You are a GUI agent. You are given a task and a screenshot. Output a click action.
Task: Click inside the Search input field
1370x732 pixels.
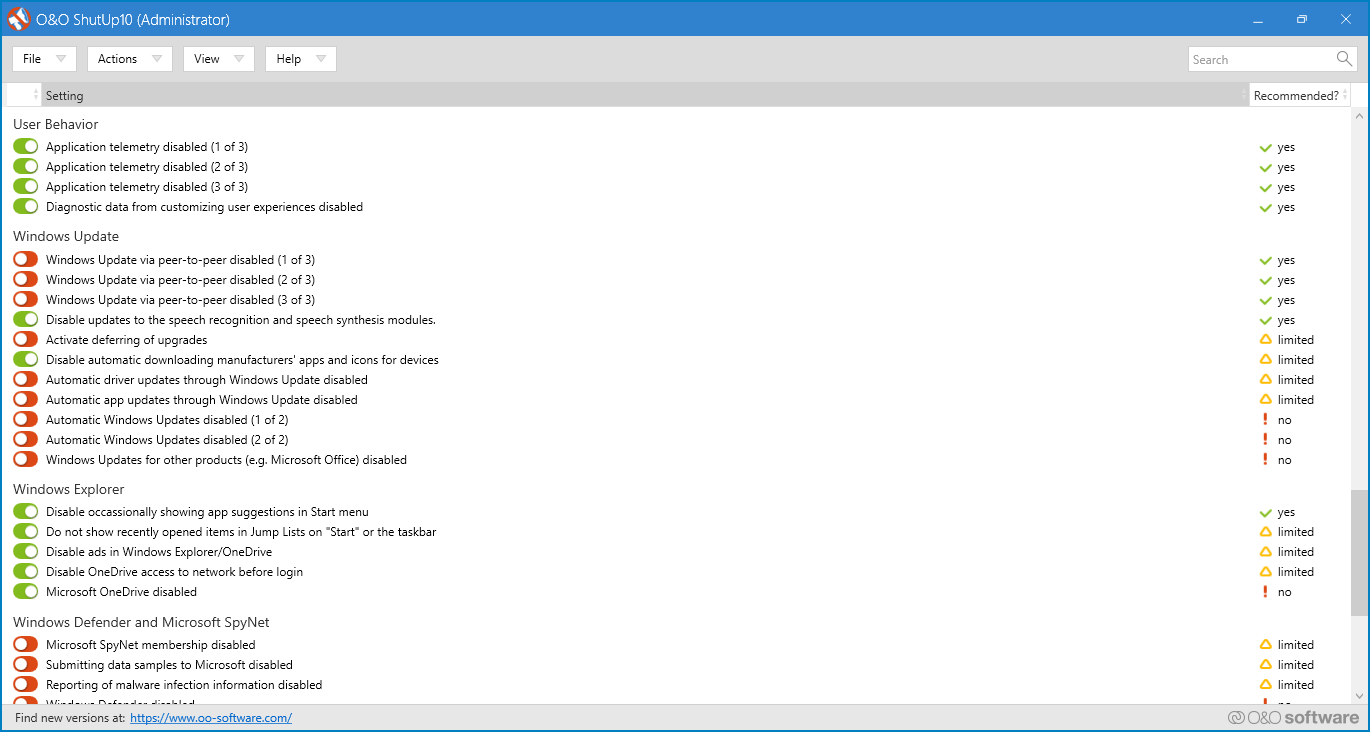[x=1261, y=59]
